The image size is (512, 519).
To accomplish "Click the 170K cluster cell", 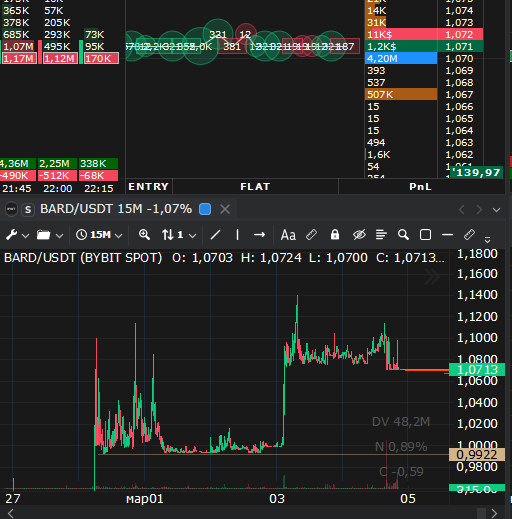I will pos(101,58).
